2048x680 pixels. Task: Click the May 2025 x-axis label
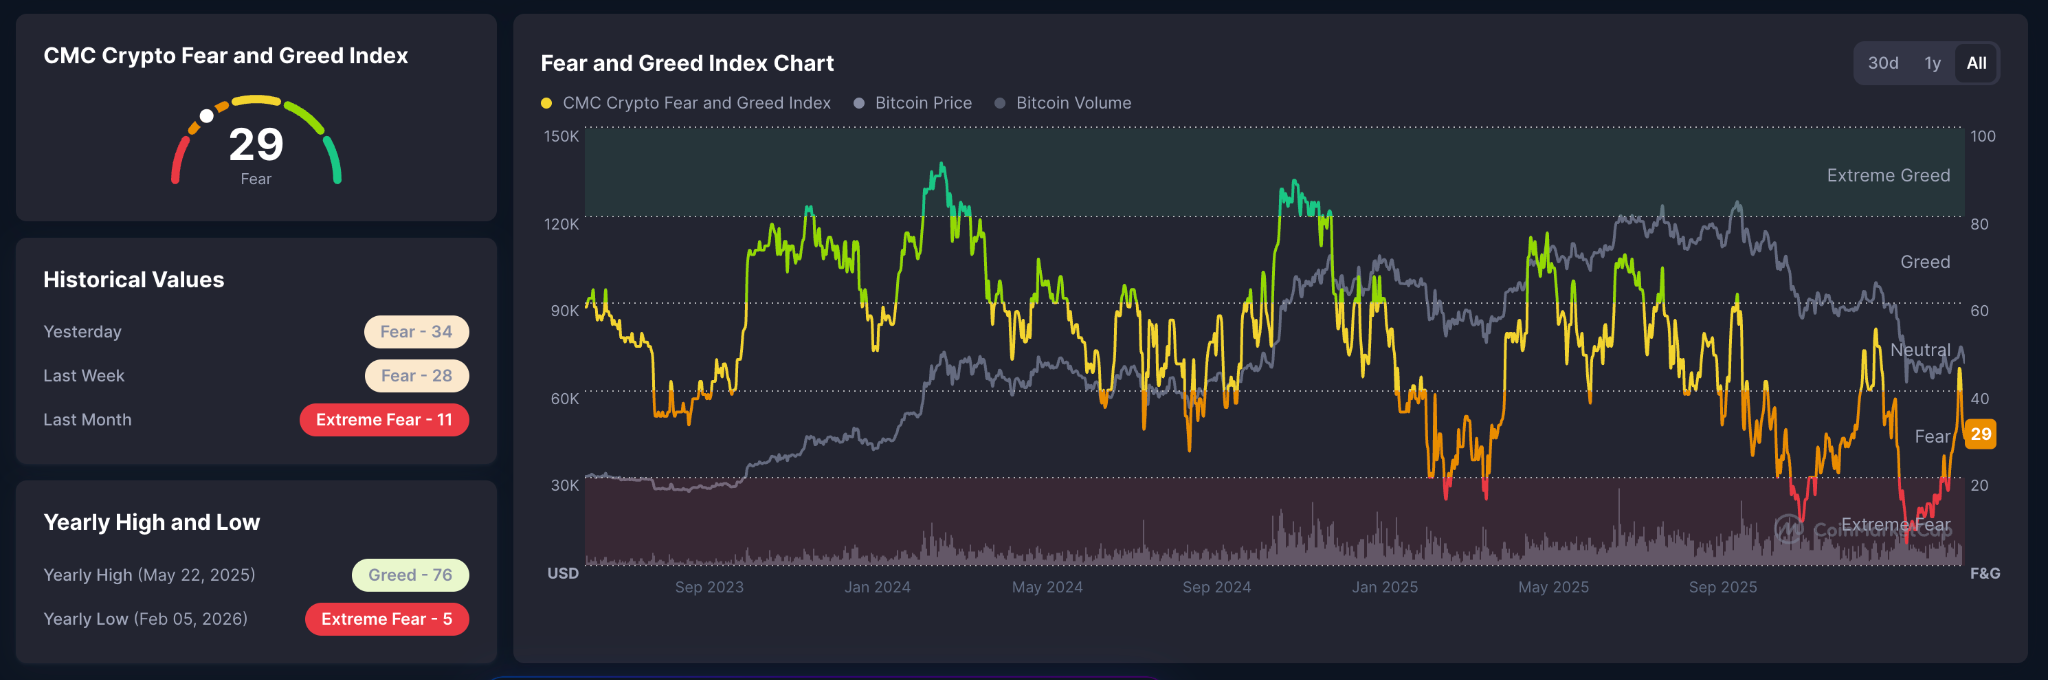click(x=1553, y=587)
